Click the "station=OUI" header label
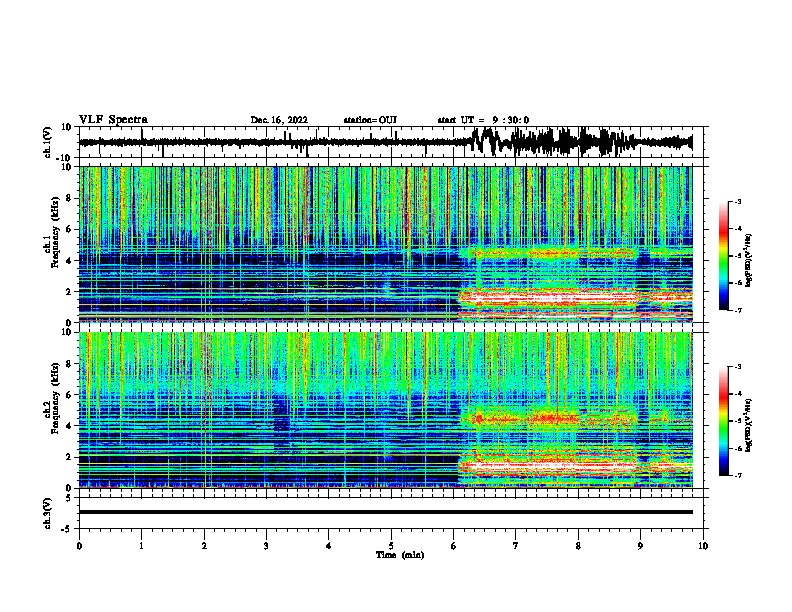 [x=370, y=120]
